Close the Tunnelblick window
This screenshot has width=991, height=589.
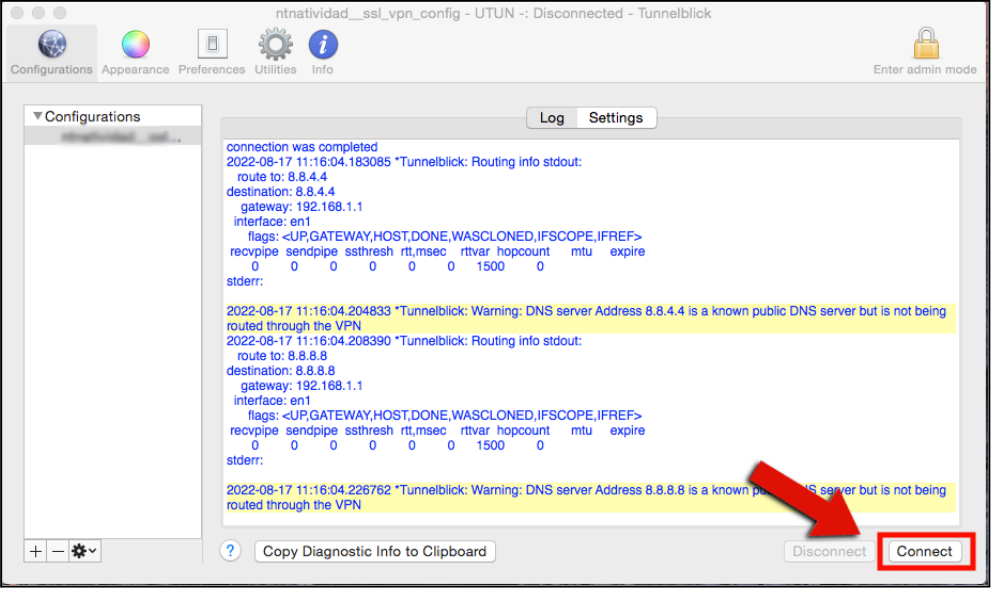(x=17, y=13)
